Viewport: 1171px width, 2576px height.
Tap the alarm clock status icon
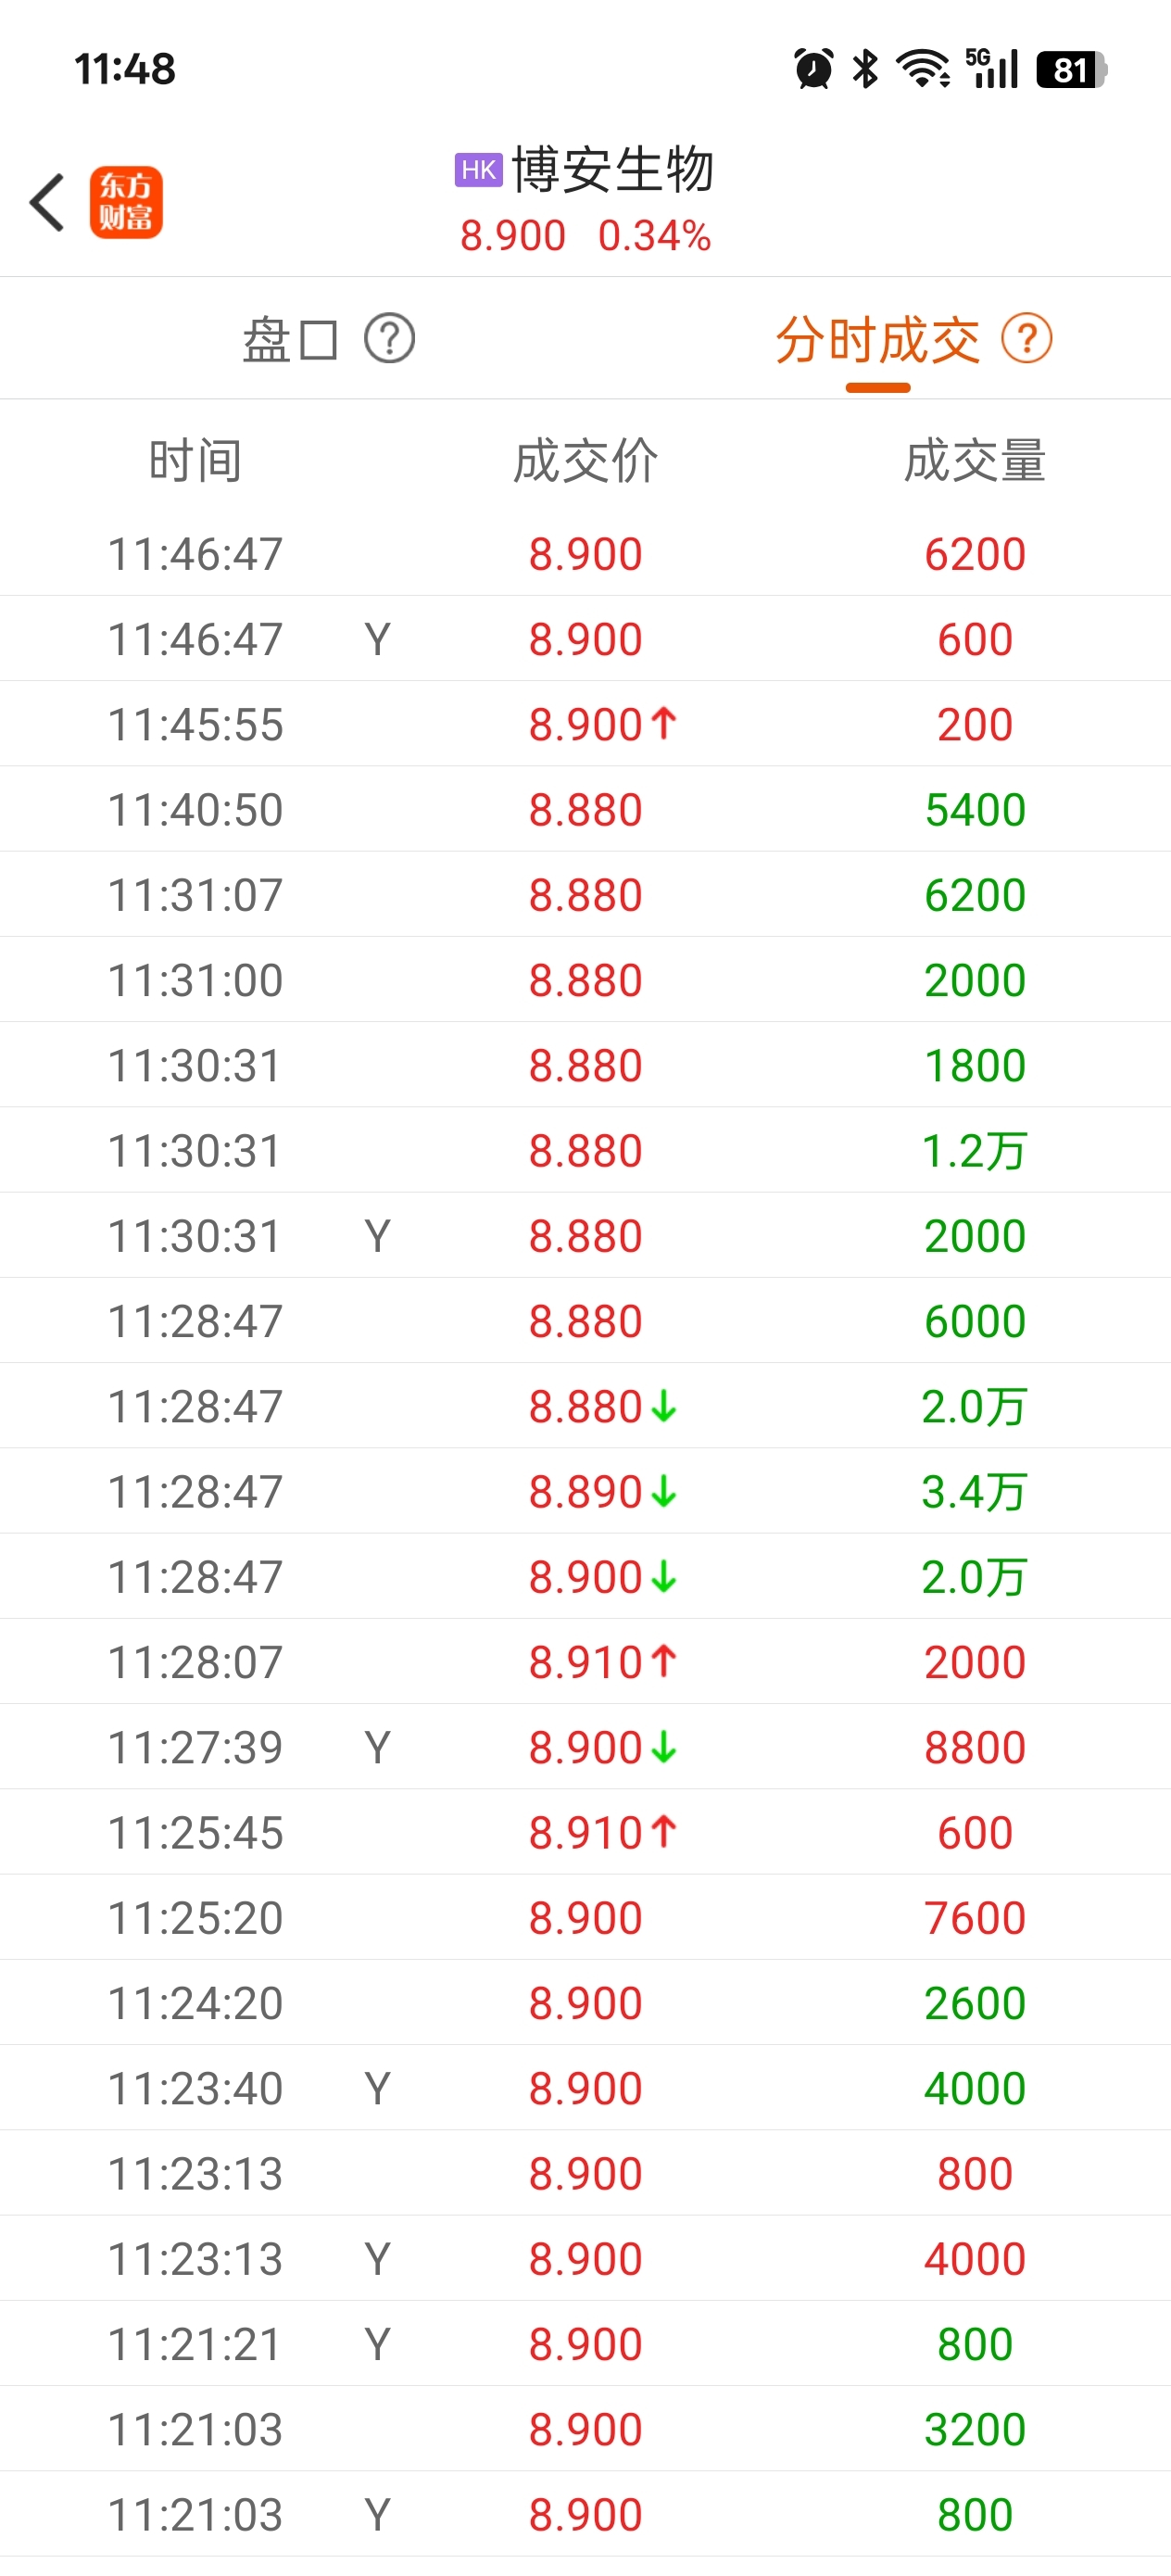[x=813, y=69]
